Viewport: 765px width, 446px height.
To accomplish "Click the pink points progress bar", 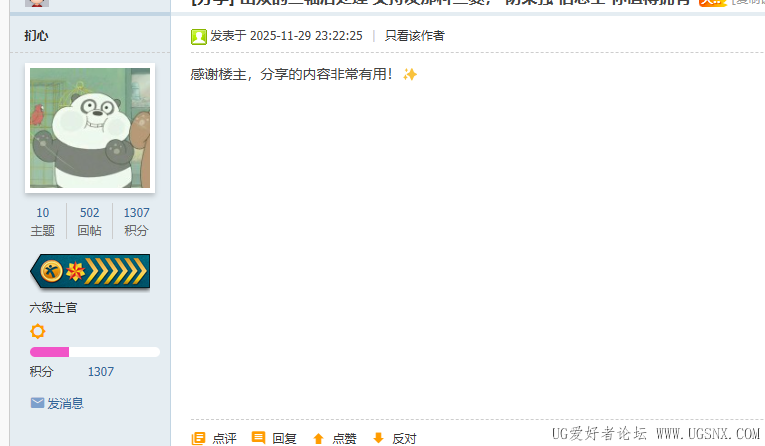I will click(95, 352).
